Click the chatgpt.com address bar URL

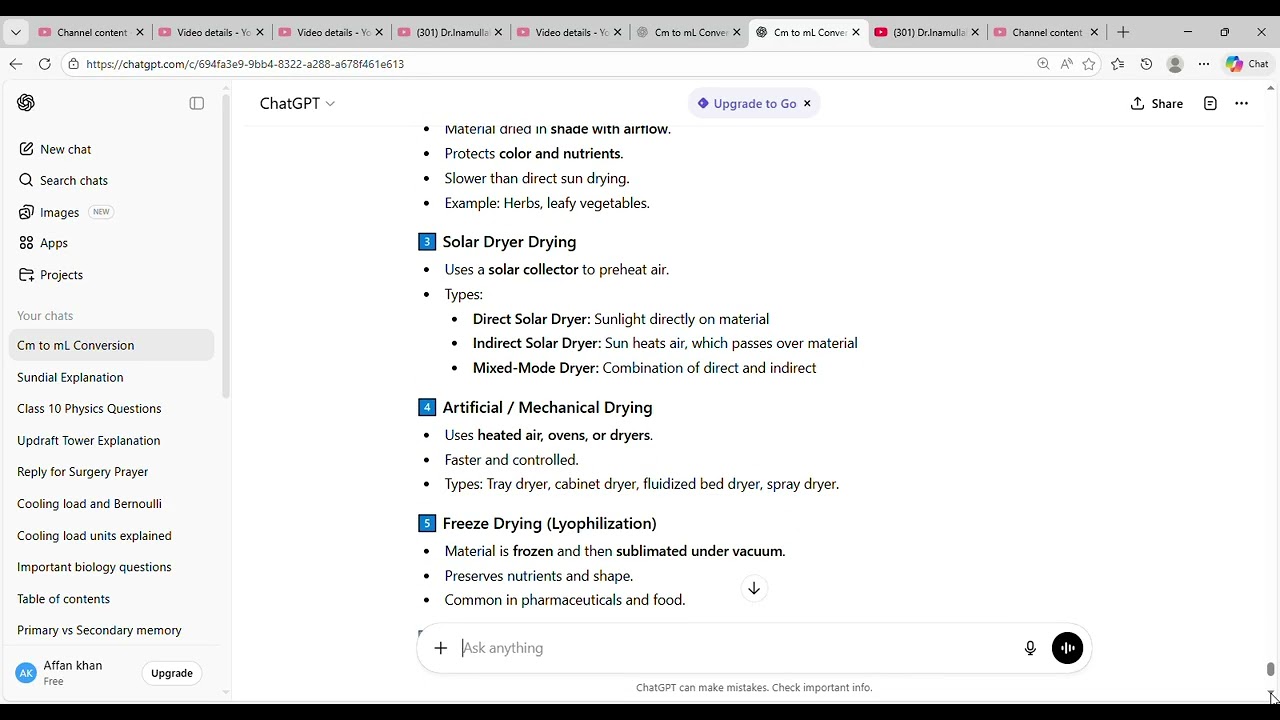[x=245, y=64]
